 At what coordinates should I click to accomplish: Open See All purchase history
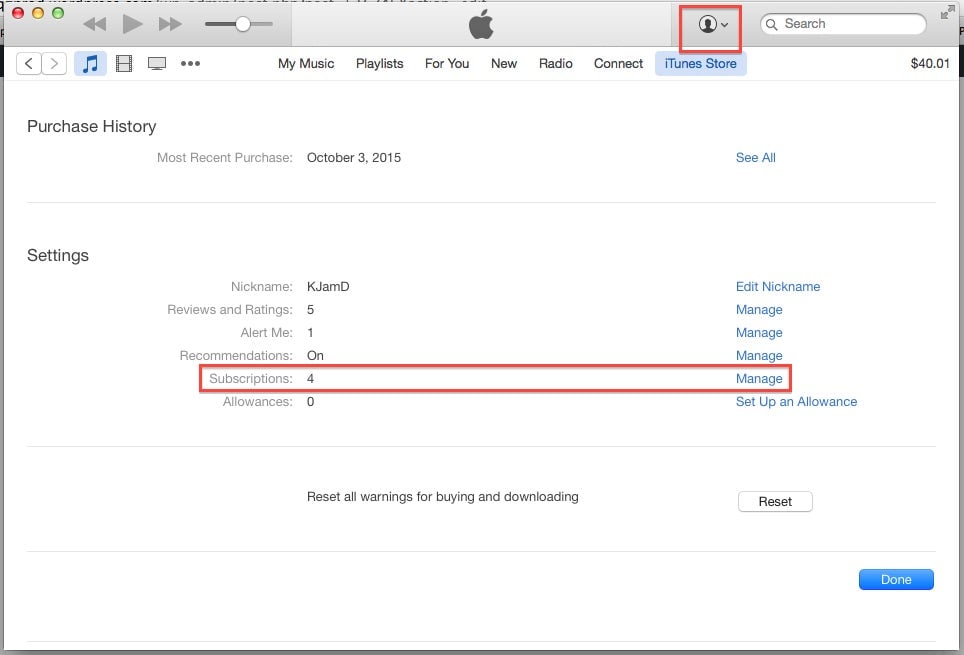point(756,157)
